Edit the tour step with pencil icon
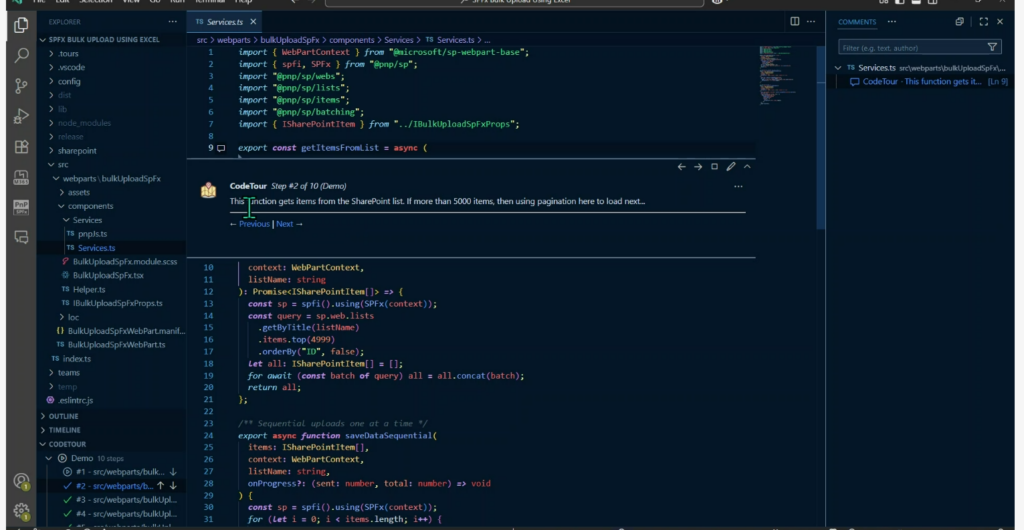 tap(731, 166)
